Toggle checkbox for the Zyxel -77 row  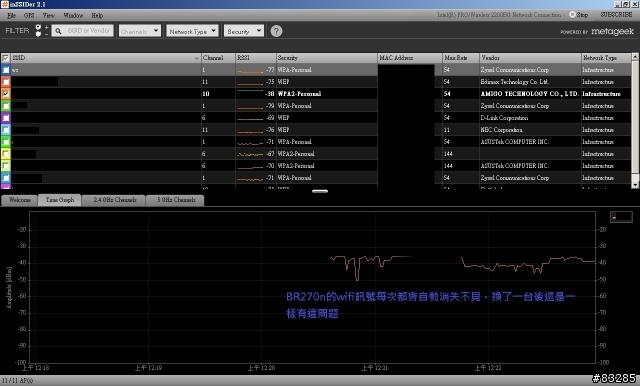[x=6, y=70]
